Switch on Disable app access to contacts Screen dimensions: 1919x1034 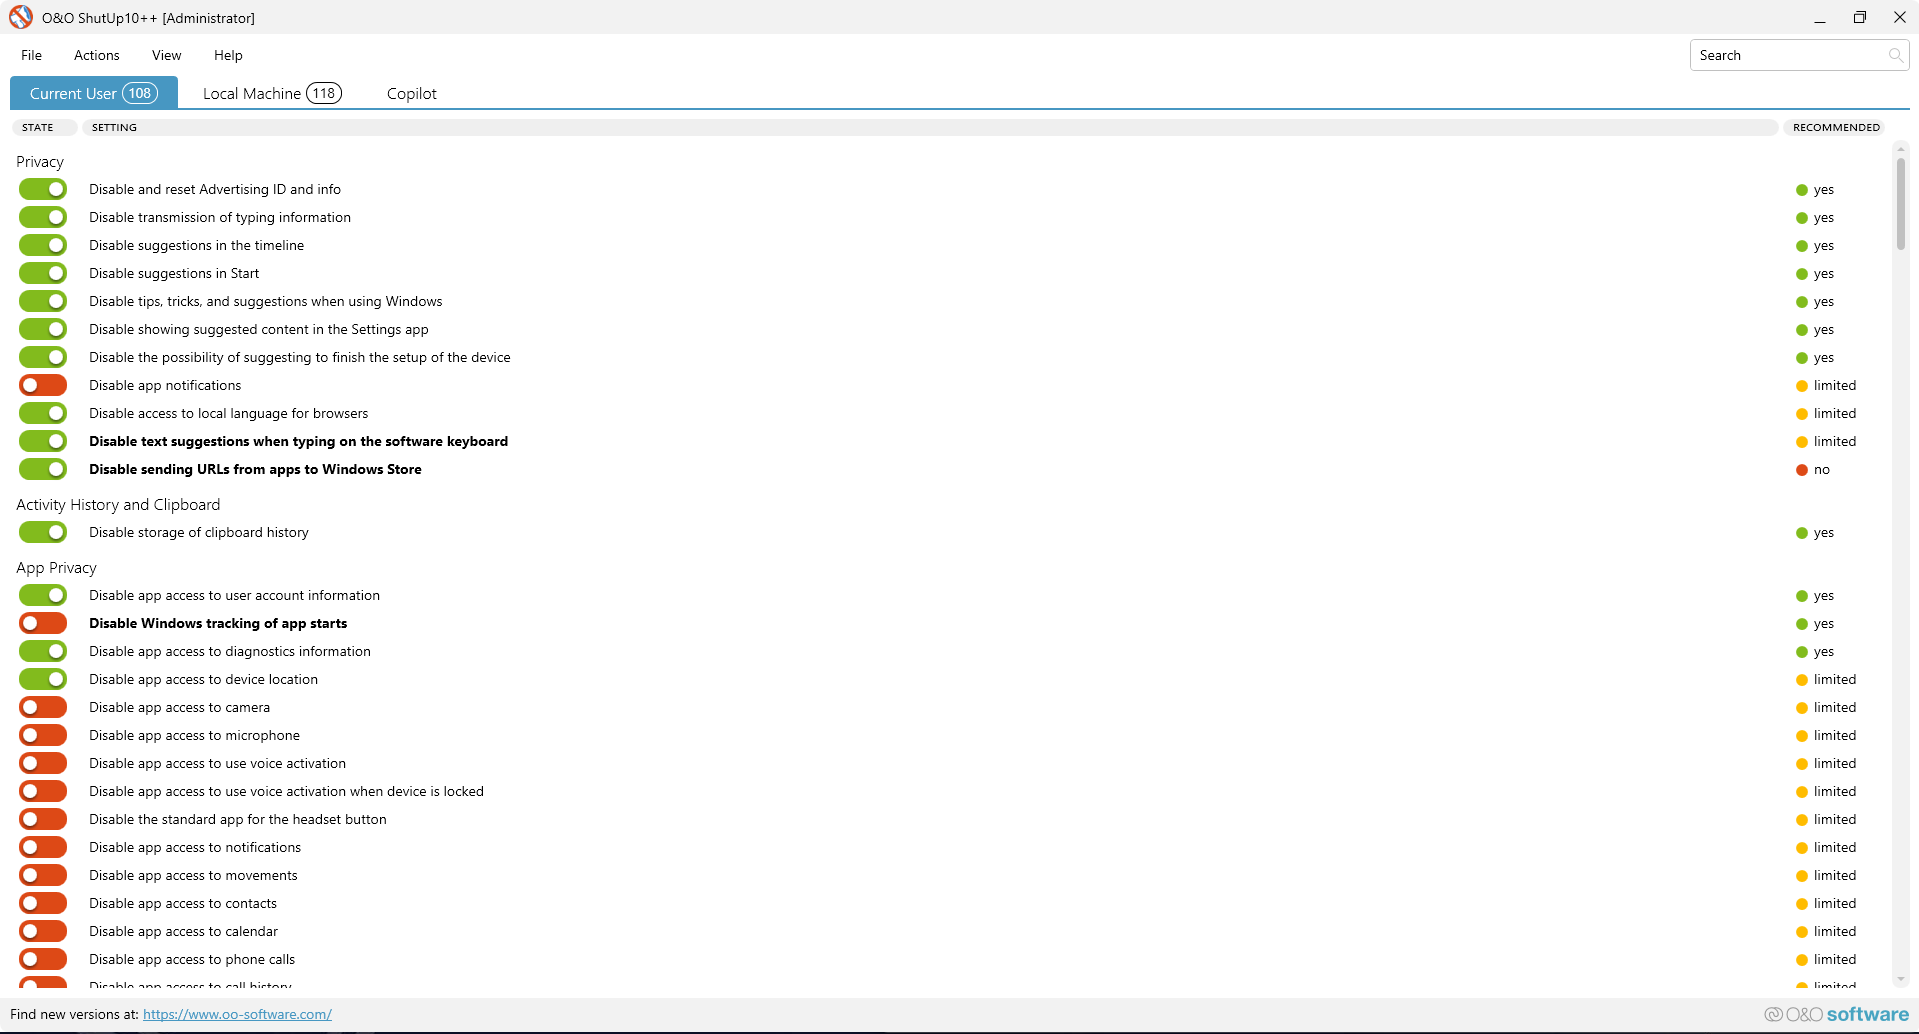click(43, 903)
